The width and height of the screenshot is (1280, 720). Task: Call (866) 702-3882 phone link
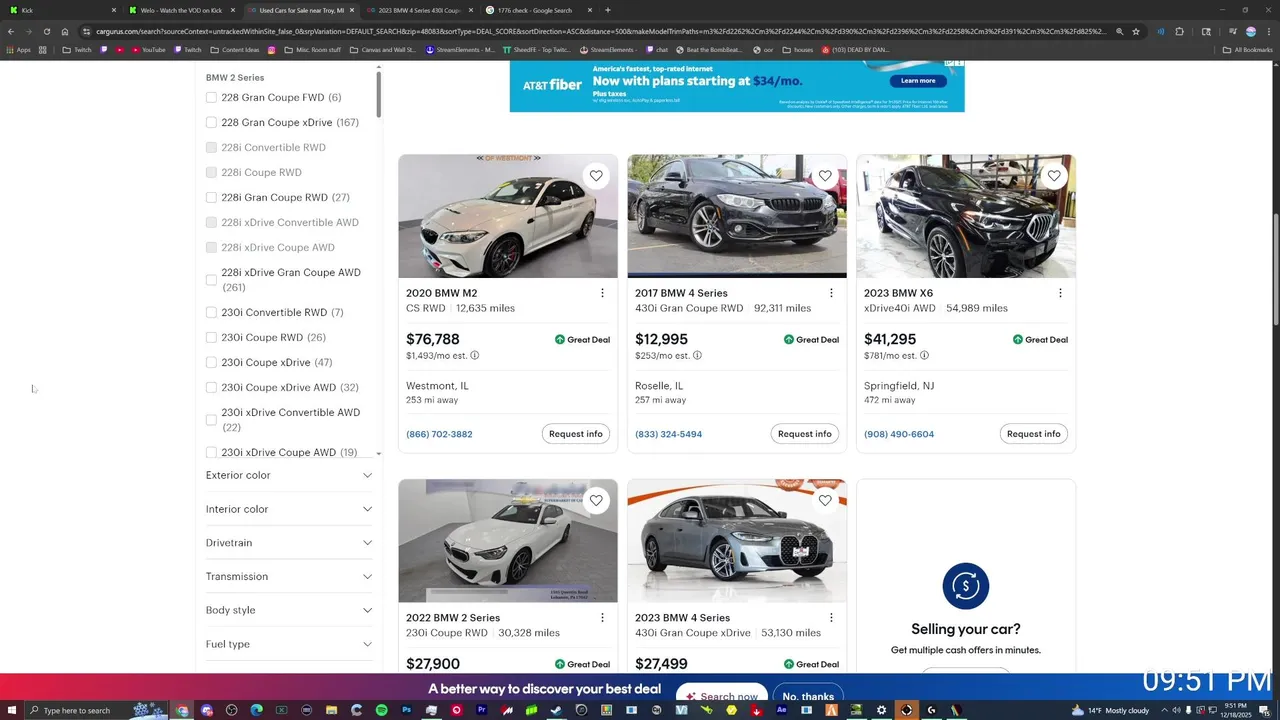[439, 434]
